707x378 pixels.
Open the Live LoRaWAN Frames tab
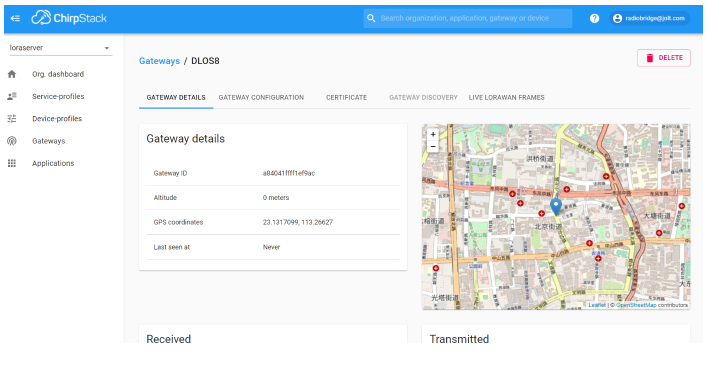506,97
